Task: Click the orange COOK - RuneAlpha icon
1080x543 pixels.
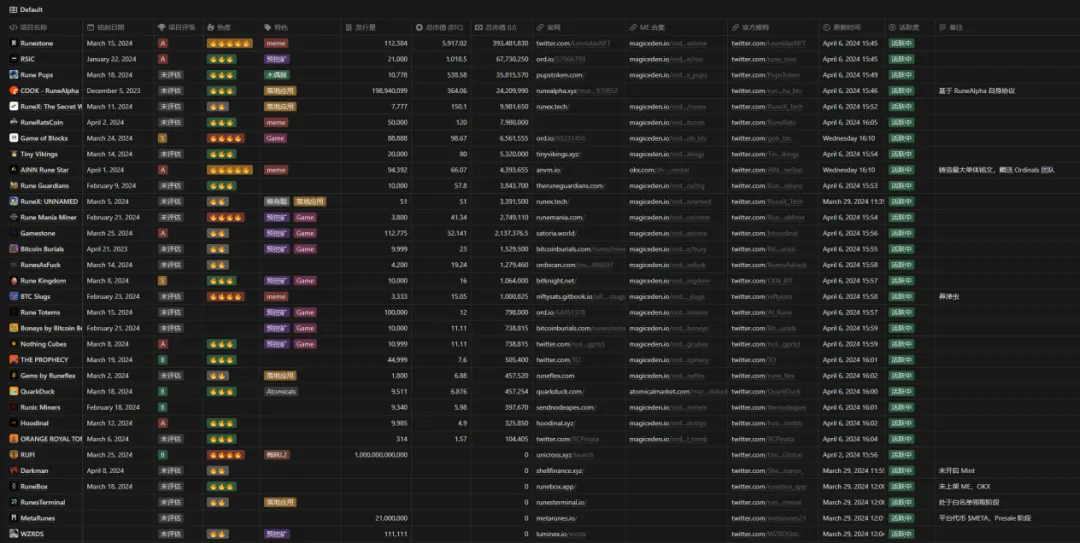Action: 14,91
